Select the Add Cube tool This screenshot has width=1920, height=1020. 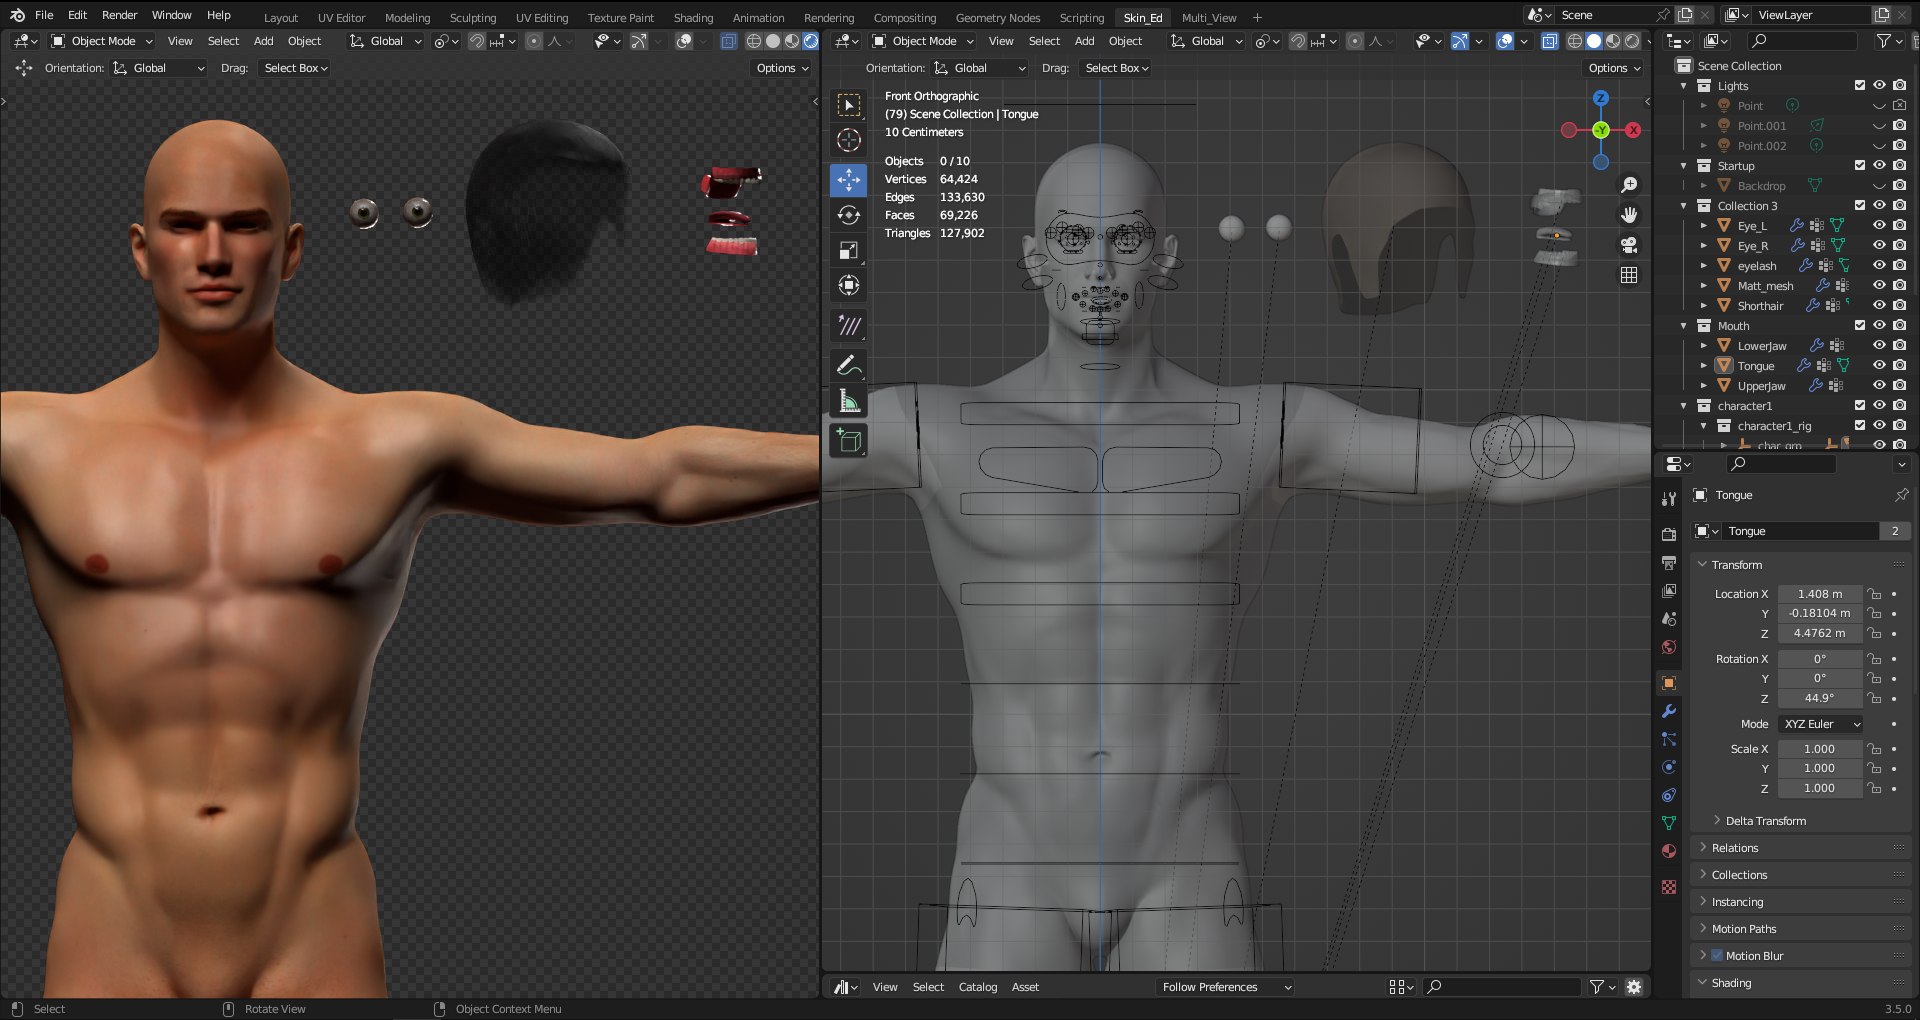coord(849,441)
